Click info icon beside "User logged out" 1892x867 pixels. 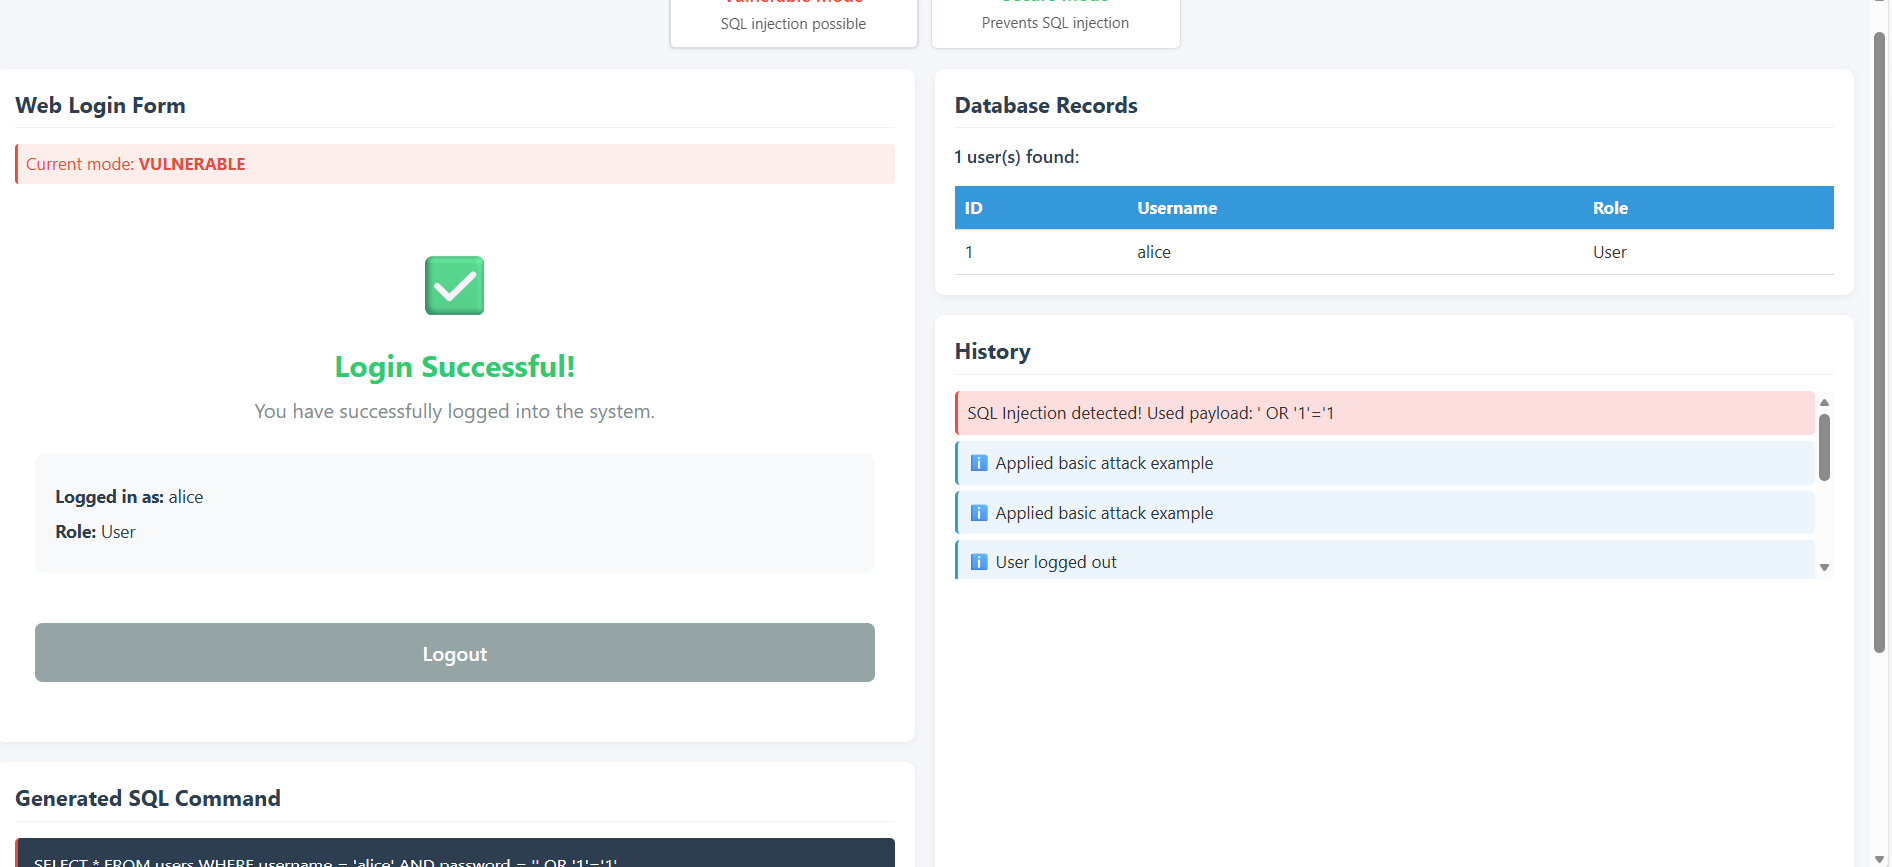979,562
